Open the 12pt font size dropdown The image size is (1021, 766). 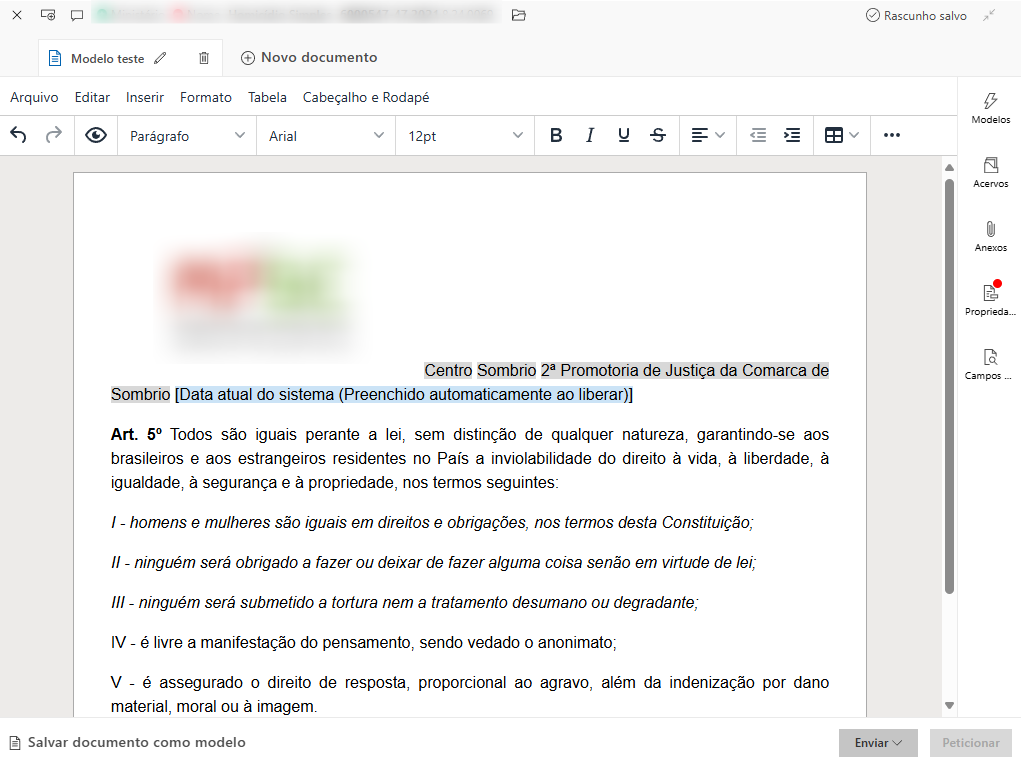[465, 135]
